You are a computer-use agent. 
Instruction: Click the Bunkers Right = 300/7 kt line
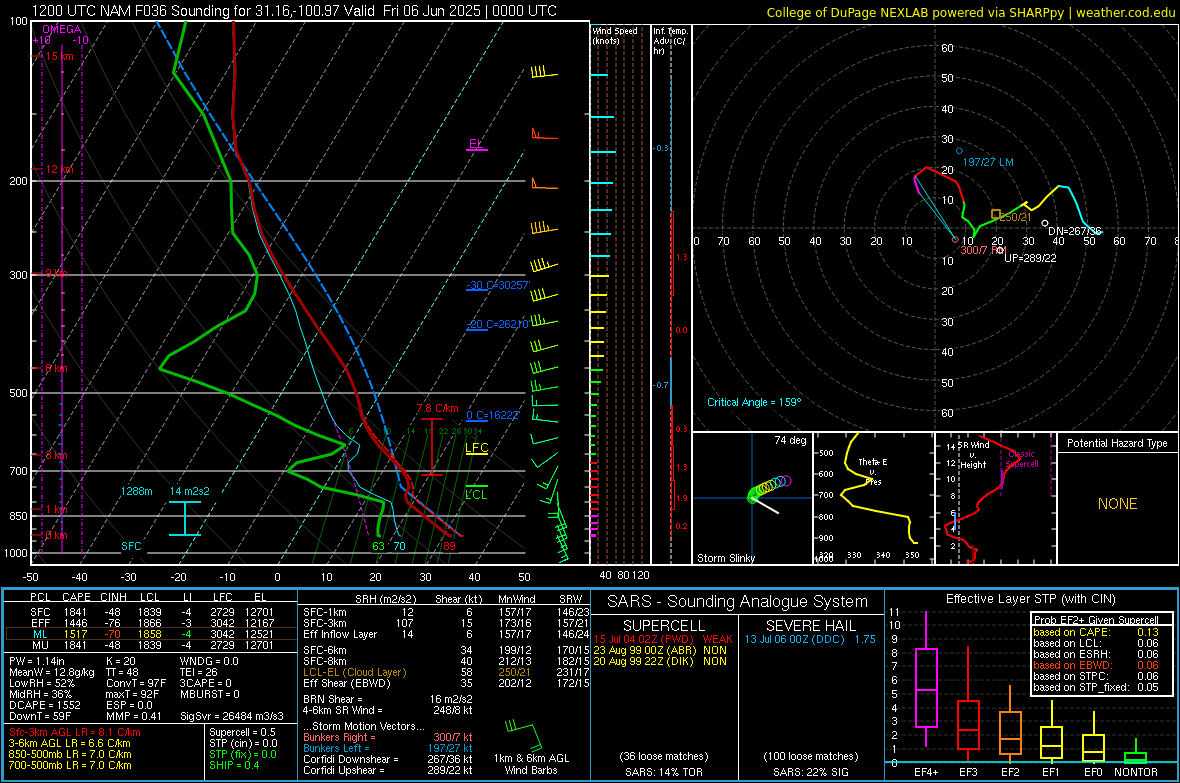coord(388,737)
